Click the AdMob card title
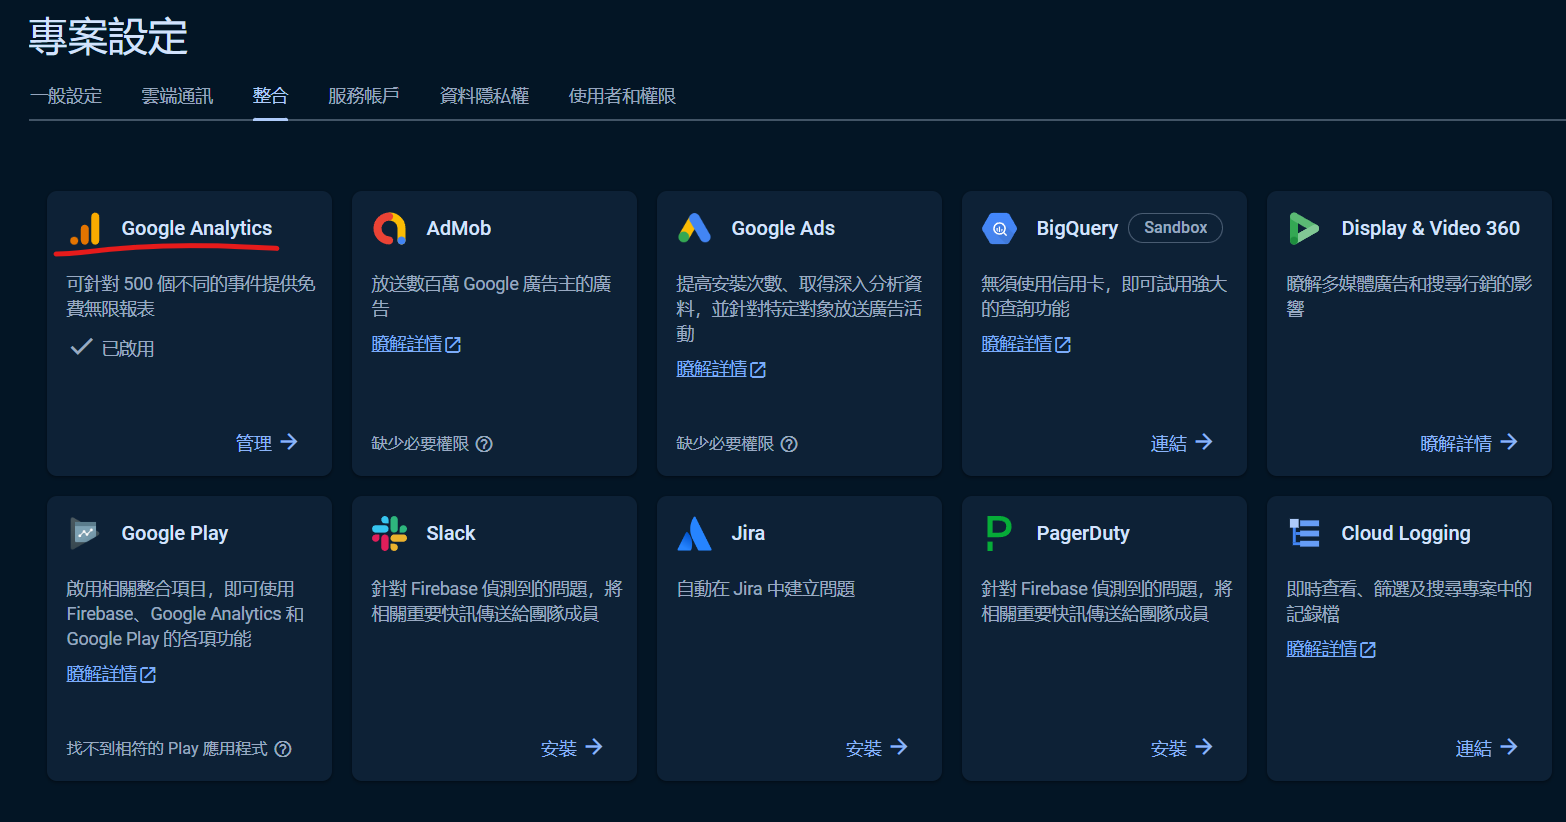 459,228
